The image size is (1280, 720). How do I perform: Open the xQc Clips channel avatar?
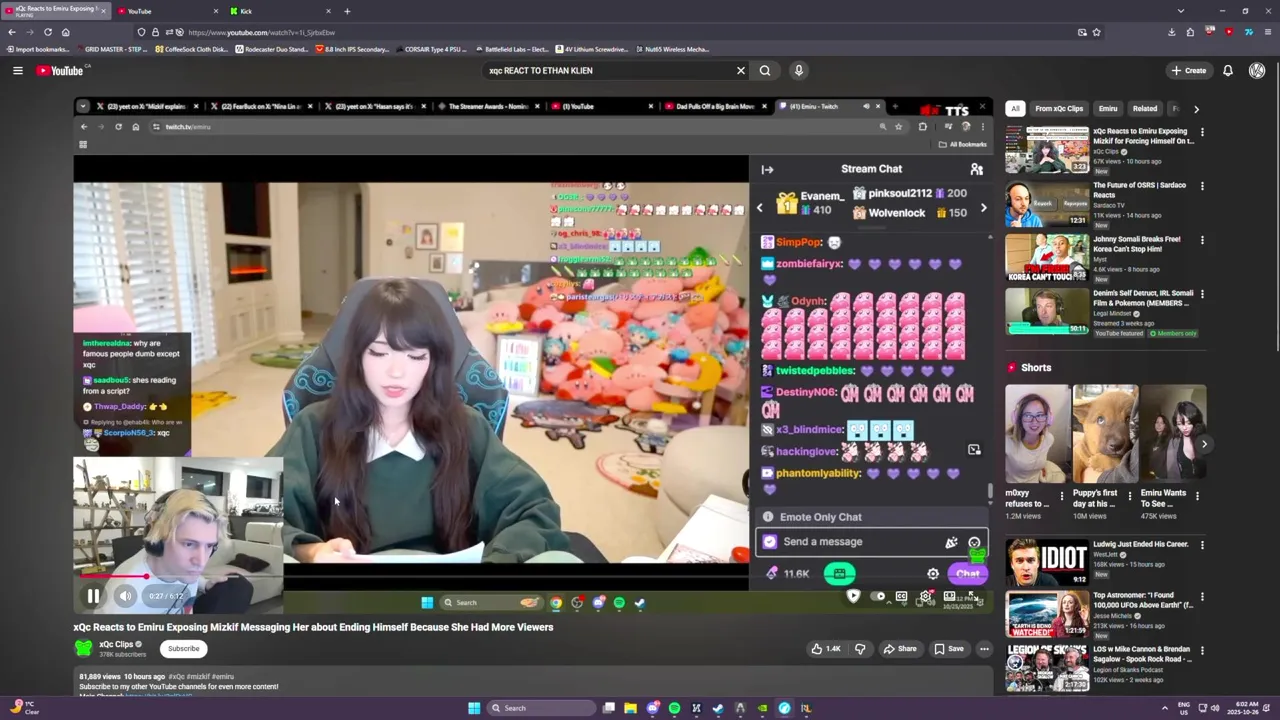tap(84, 648)
